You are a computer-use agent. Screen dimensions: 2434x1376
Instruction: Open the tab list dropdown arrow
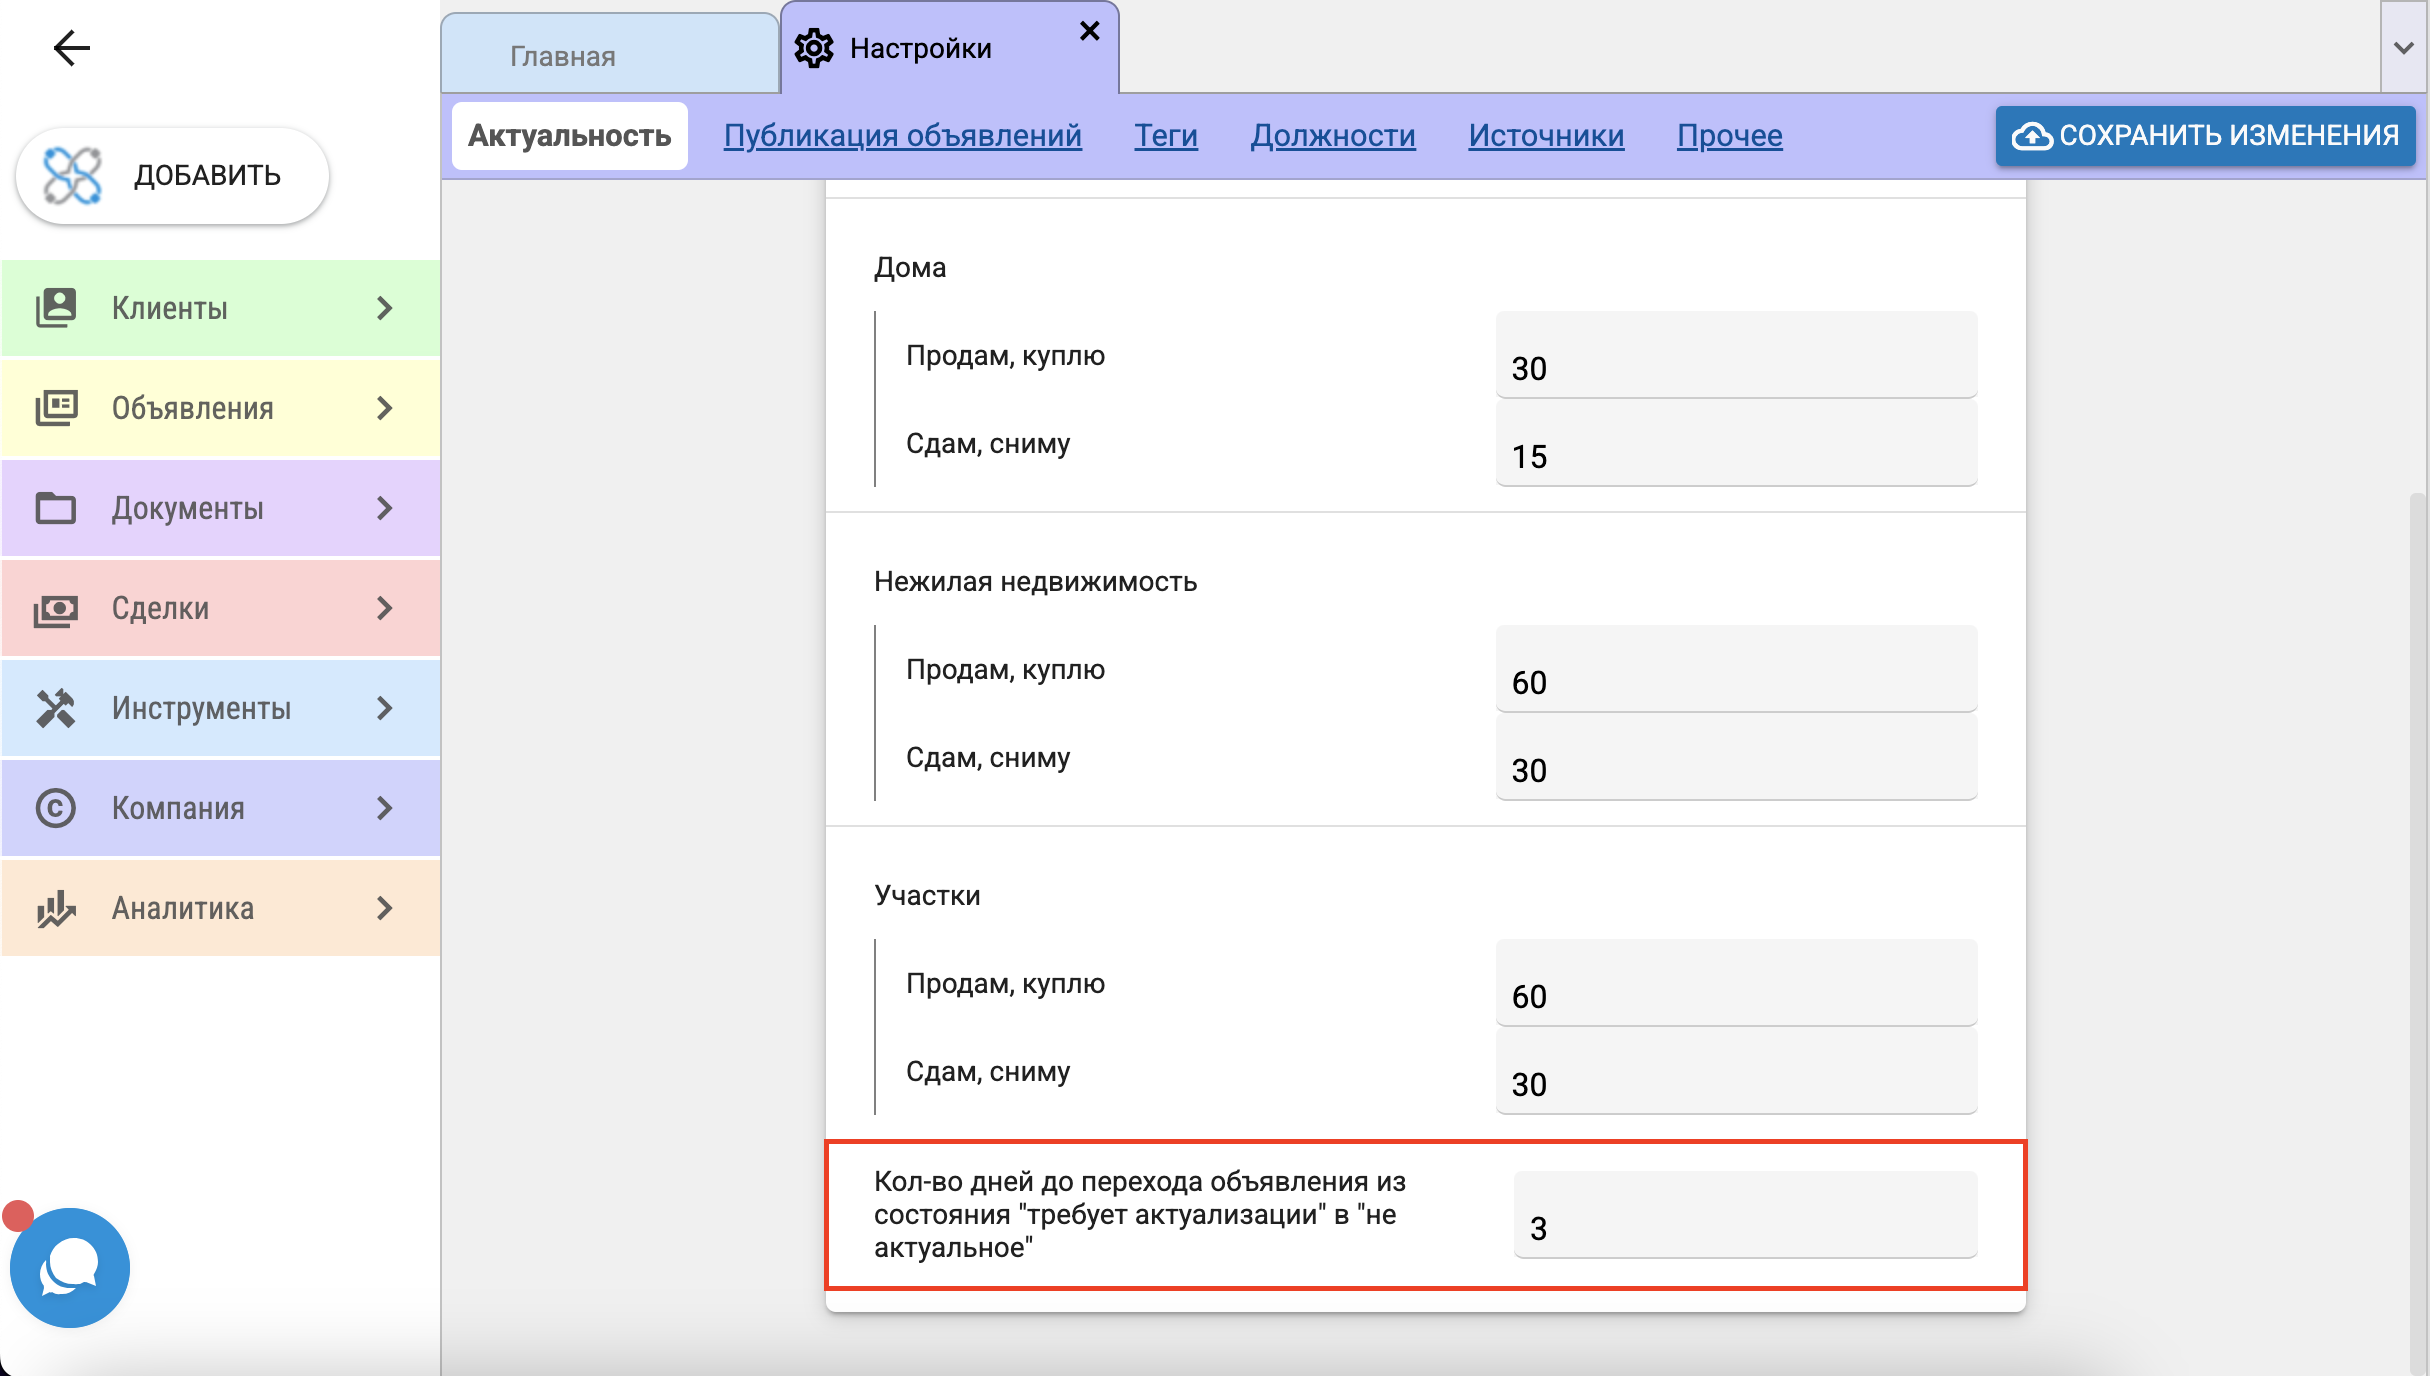tap(2403, 48)
